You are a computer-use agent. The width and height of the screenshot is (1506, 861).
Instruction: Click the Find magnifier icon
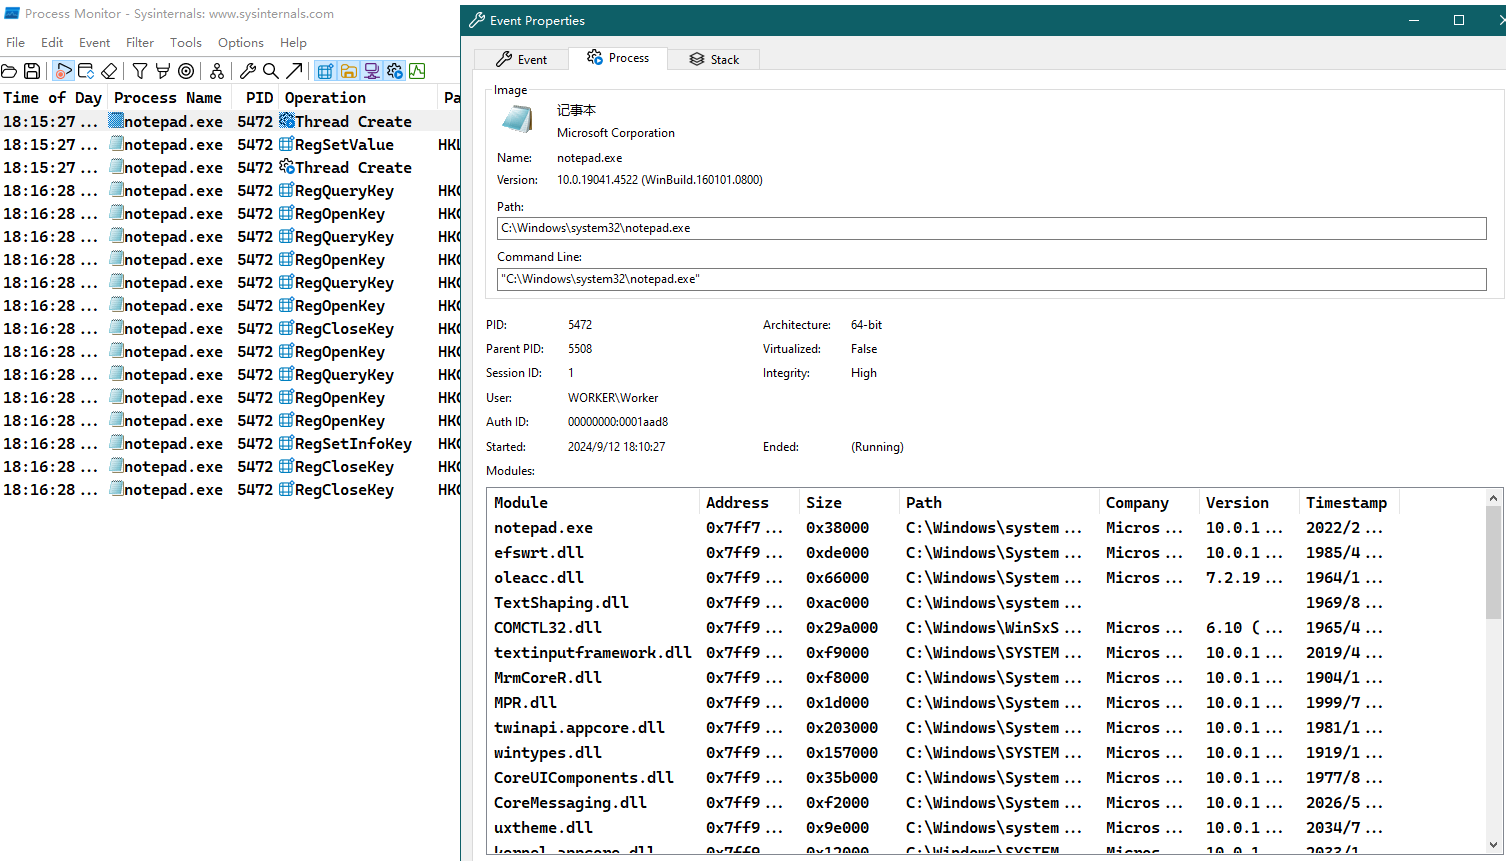coord(271,71)
